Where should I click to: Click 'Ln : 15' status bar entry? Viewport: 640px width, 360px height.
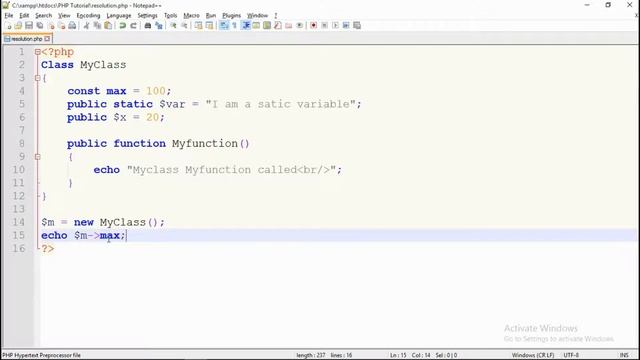pos(398,355)
